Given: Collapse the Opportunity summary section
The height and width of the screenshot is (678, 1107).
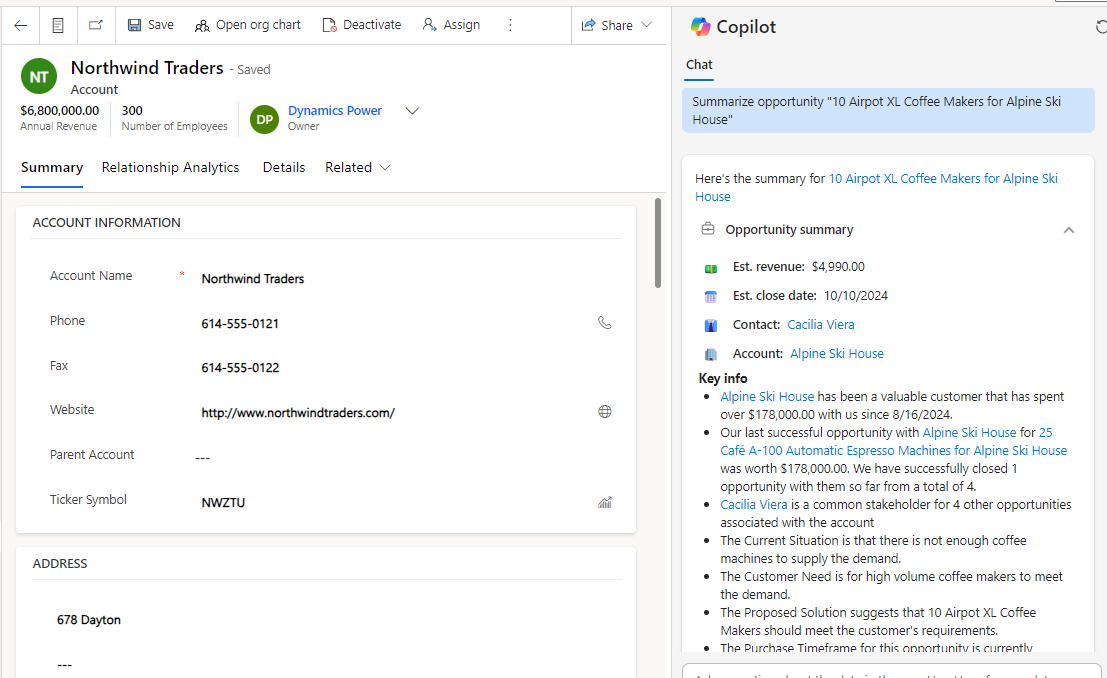Looking at the screenshot, I should 1069,230.
